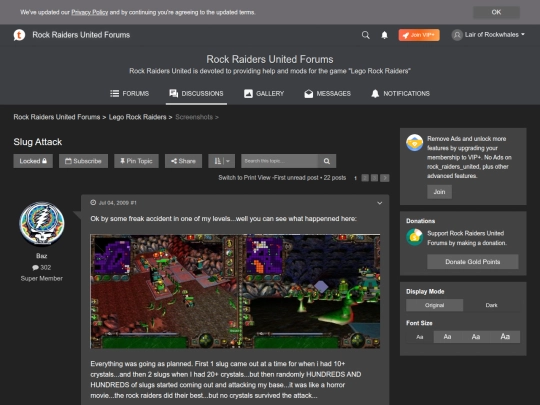Image resolution: width=540 pixels, height=405 pixels.
Task: Click Baz's post count 302
Action: (42, 267)
